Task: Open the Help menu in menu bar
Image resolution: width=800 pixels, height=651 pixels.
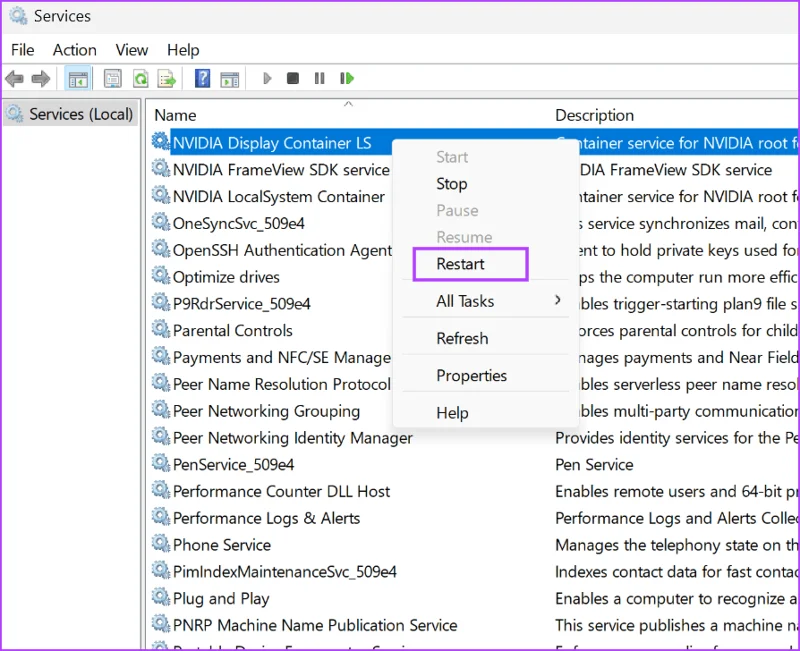Action: coord(183,50)
